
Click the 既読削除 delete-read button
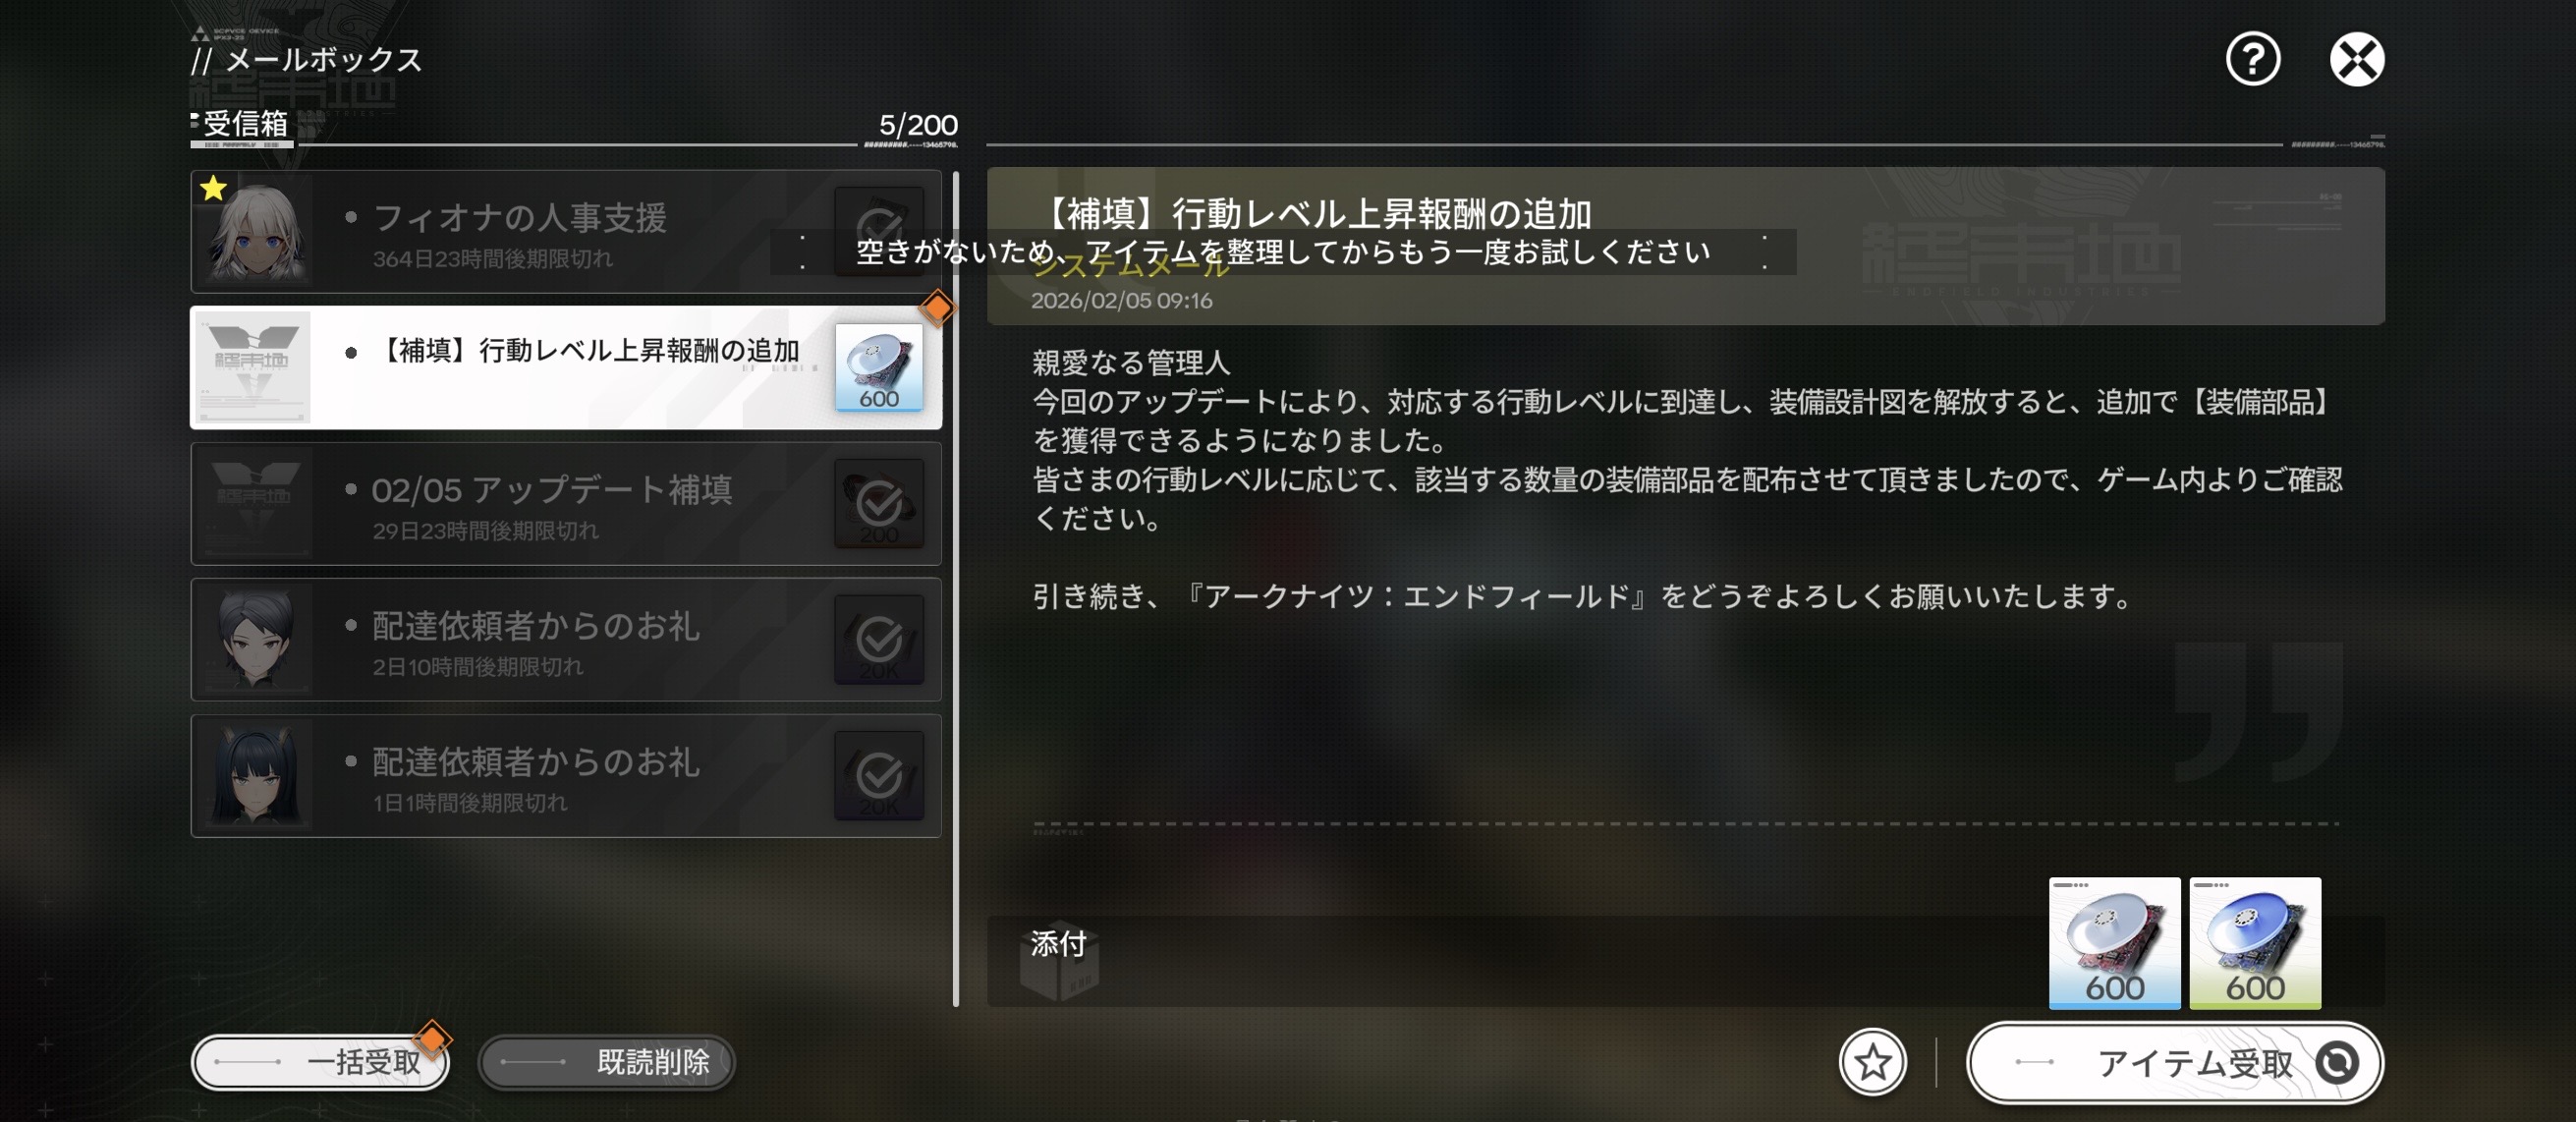pos(606,1062)
